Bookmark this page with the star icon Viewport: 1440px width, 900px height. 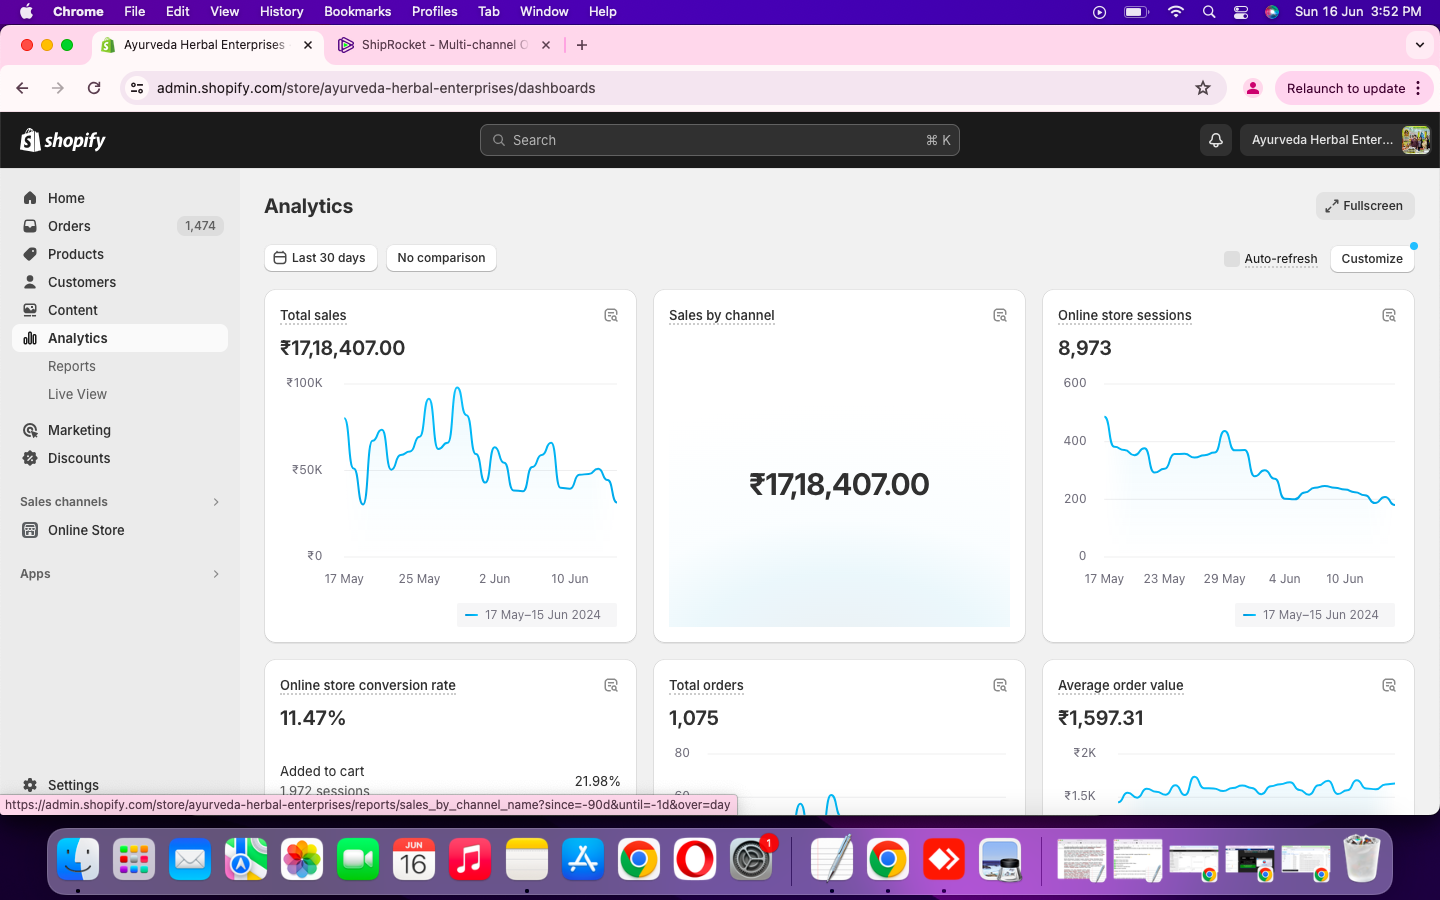coord(1203,88)
